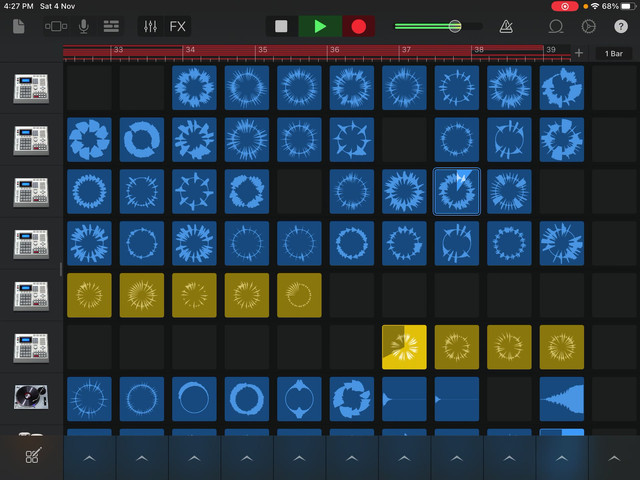
Task: Jump to bar 37 on ruler
Action: [x=407, y=49]
